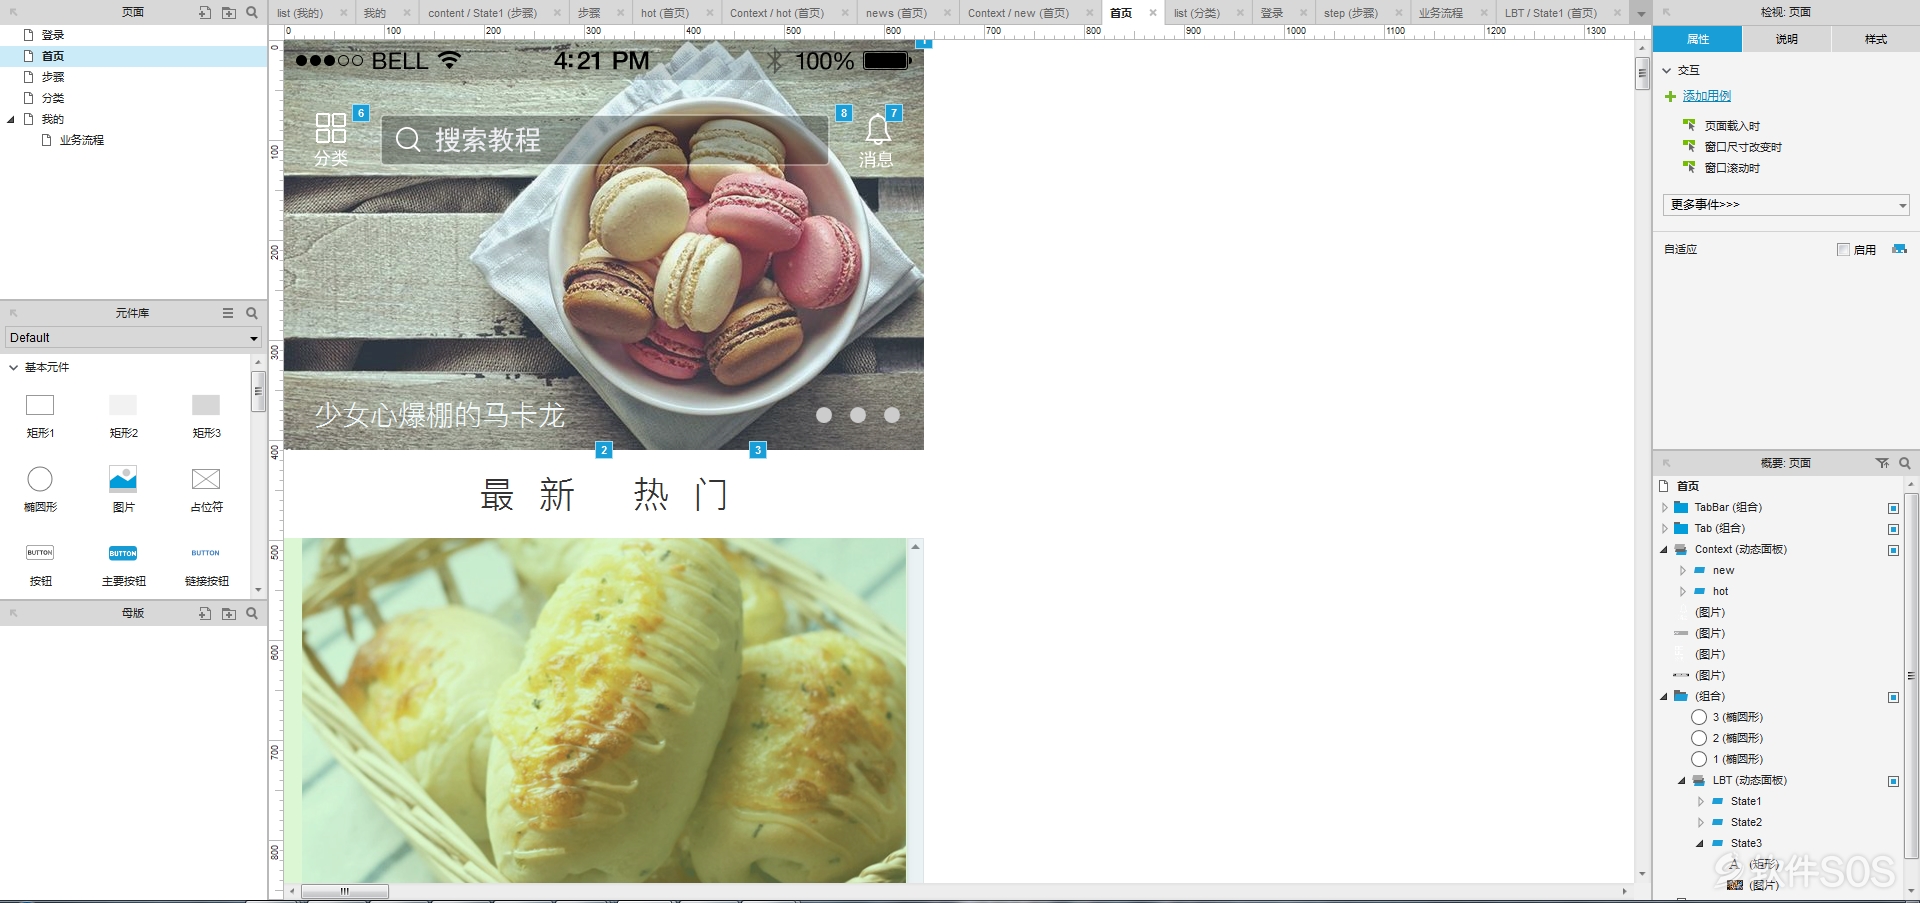Select the 热门 tab label on canvas
Image resolution: width=1920 pixels, height=903 pixels.
[681, 495]
